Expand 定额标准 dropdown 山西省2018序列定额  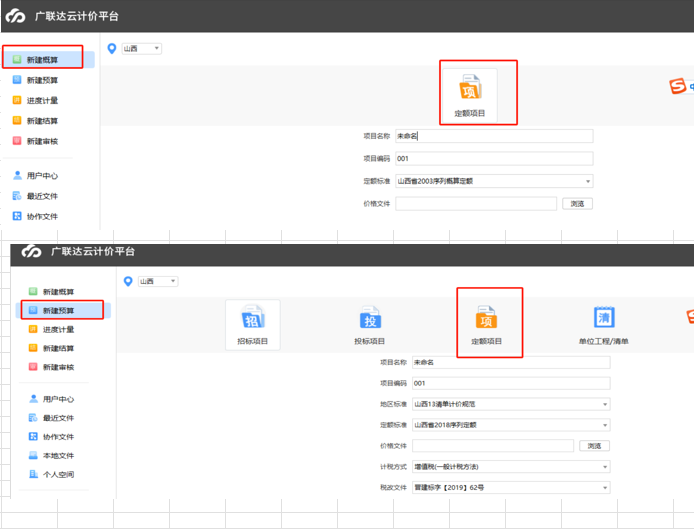click(x=511, y=425)
